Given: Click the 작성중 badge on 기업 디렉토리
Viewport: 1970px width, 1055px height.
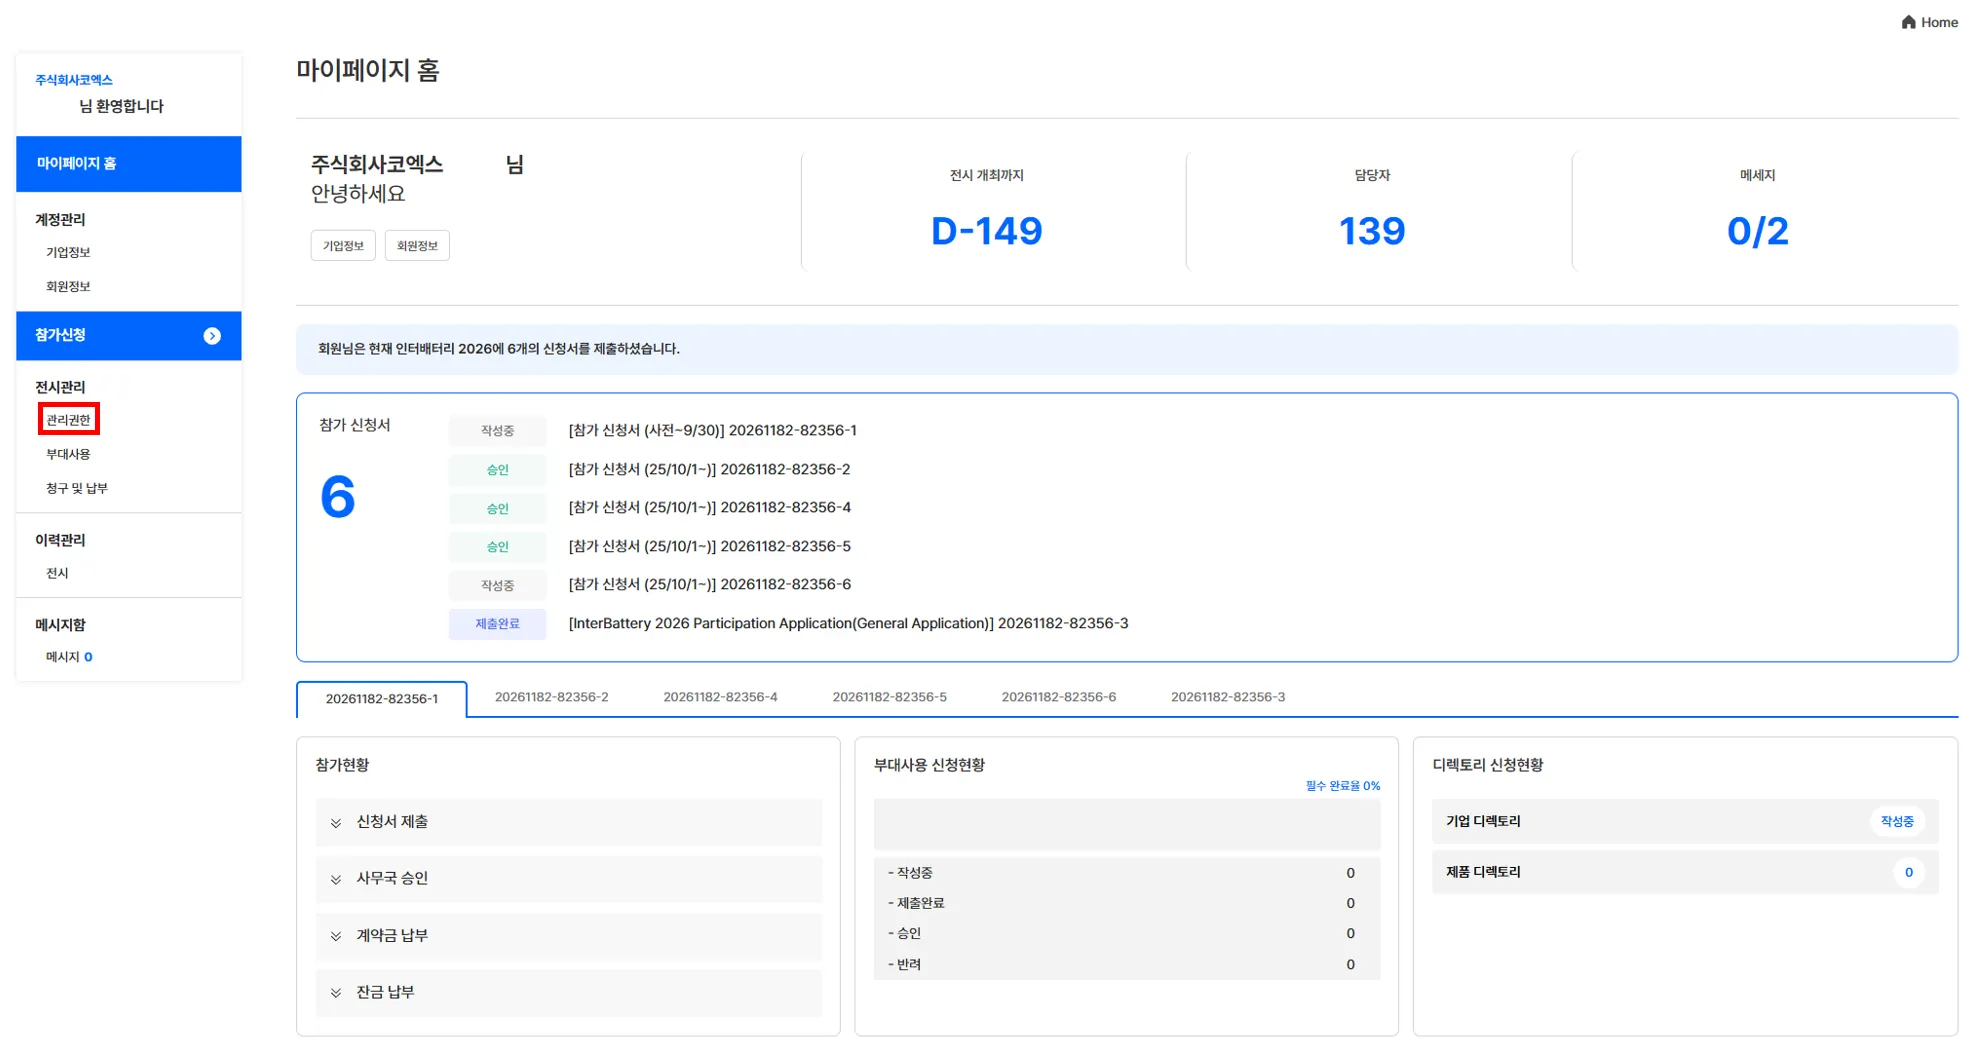Looking at the screenshot, I should 1896,822.
